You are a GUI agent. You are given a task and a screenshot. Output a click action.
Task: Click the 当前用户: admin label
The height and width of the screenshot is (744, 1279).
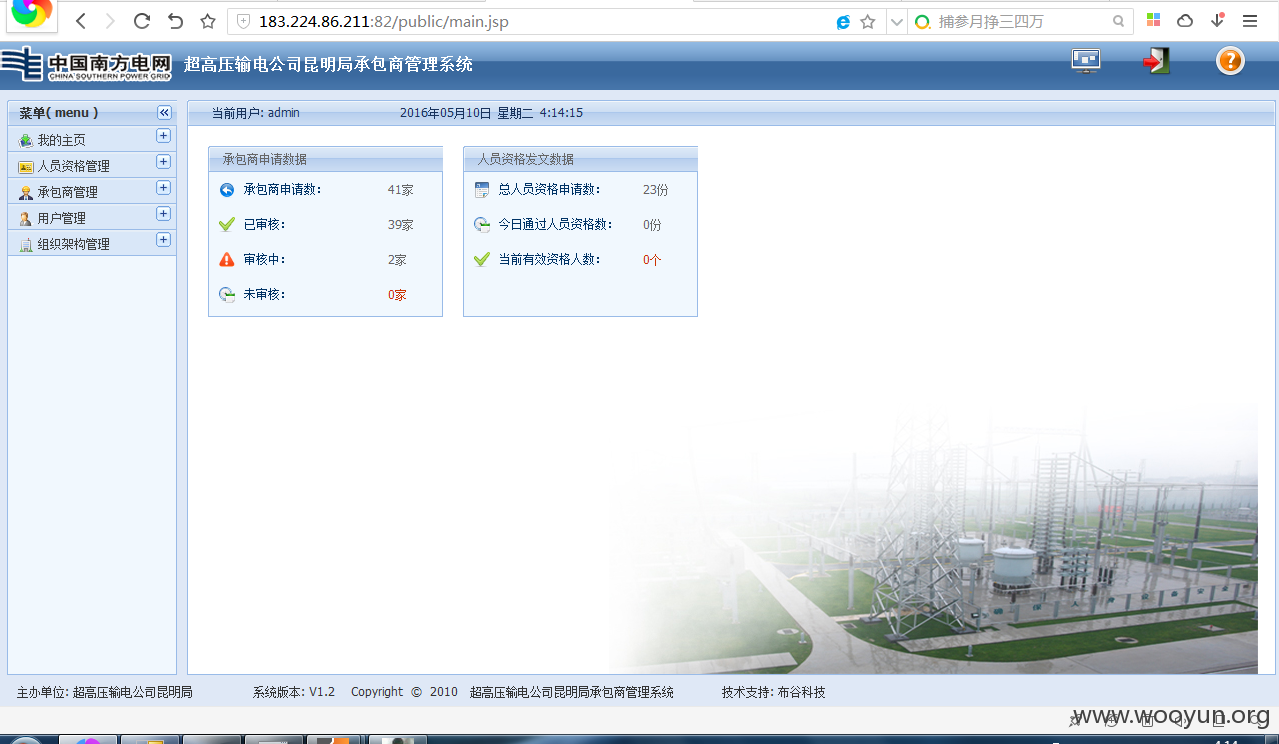point(256,113)
